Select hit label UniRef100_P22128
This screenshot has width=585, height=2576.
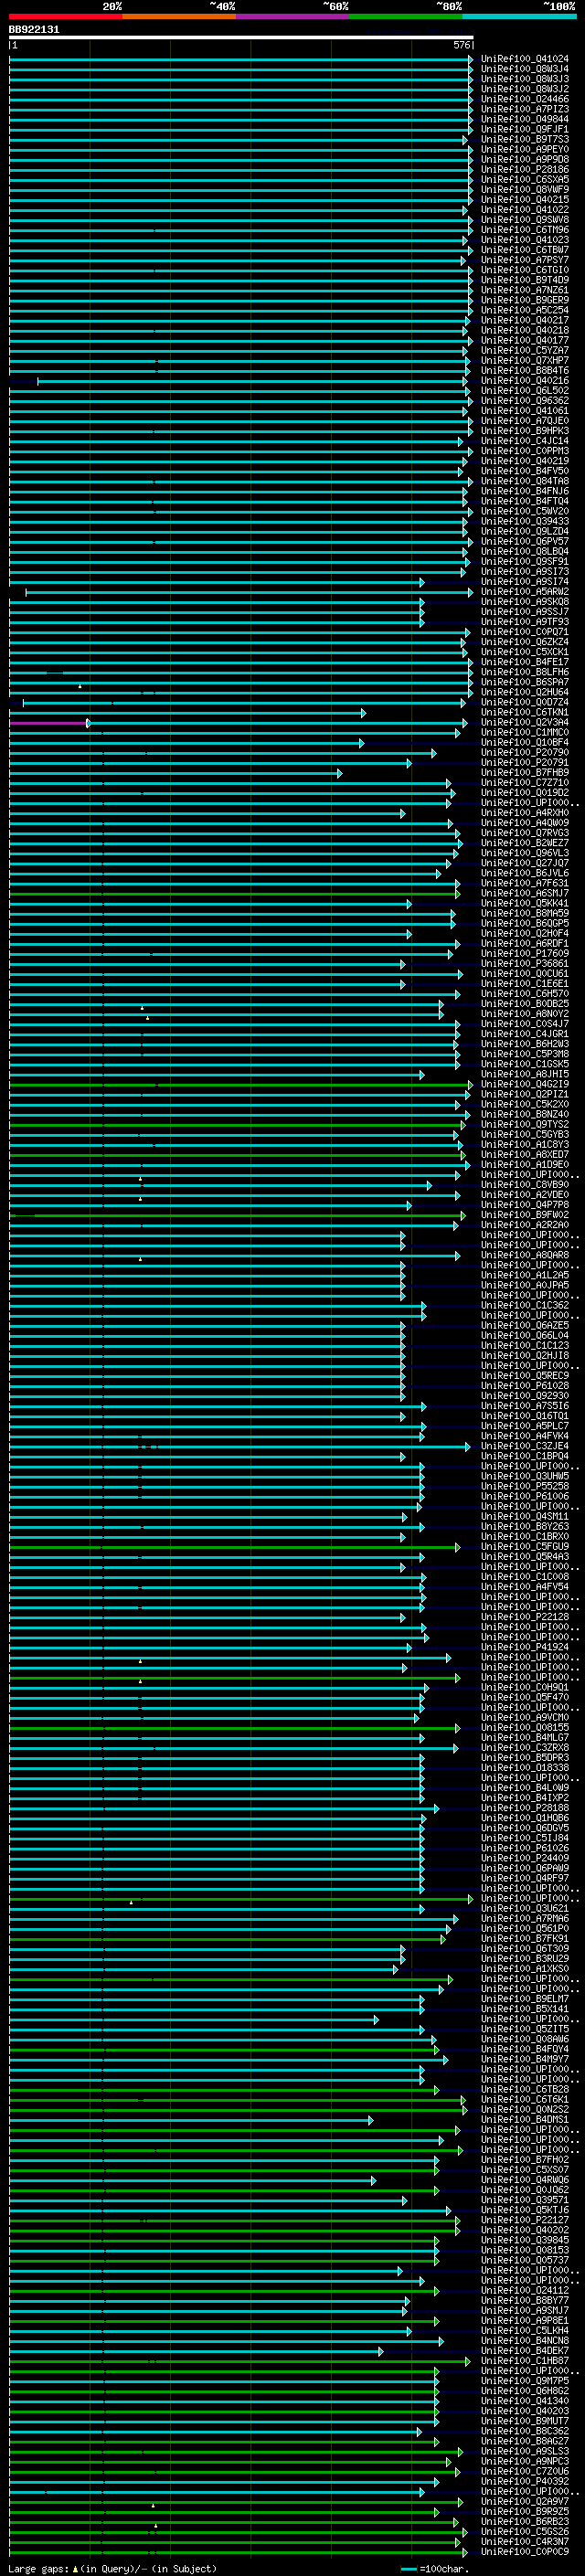click(x=525, y=1617)
